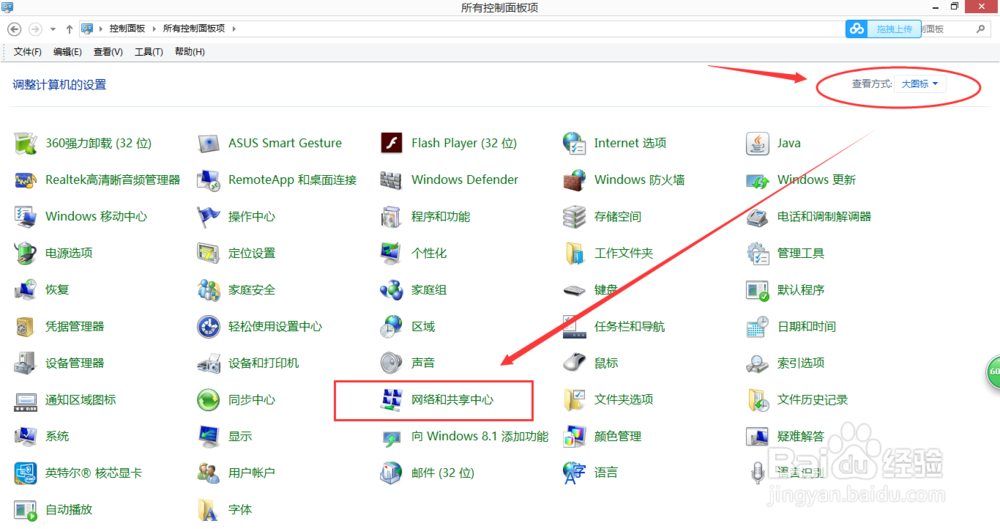Open the 电话和调制解调器 icon

[757, 217]
